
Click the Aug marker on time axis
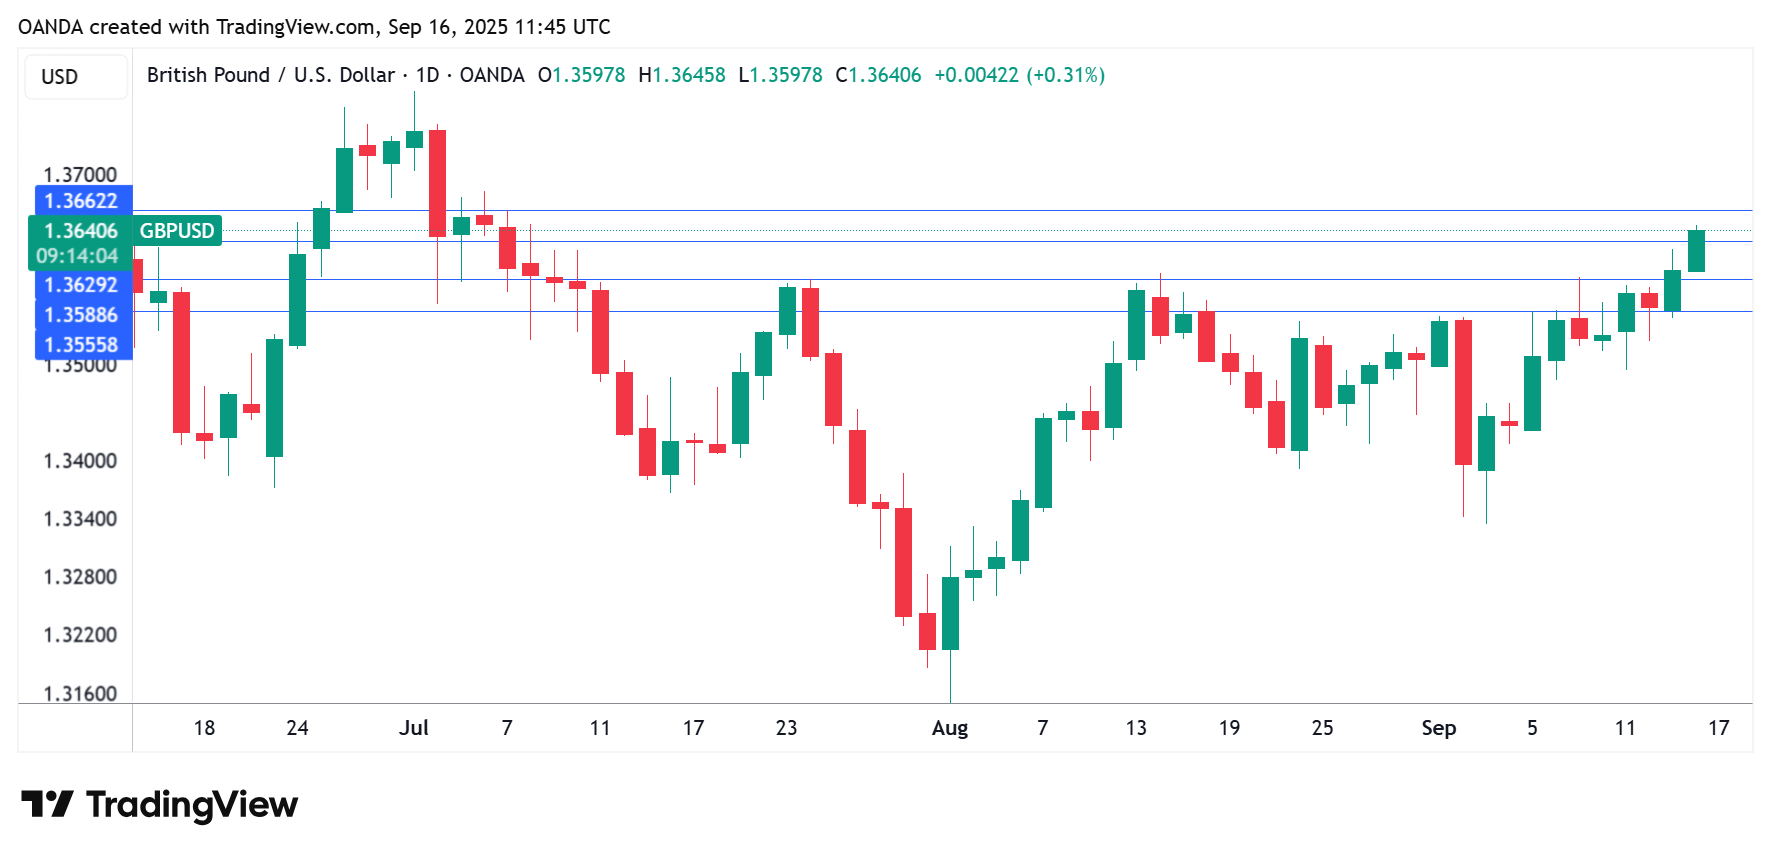pos(949,728)
